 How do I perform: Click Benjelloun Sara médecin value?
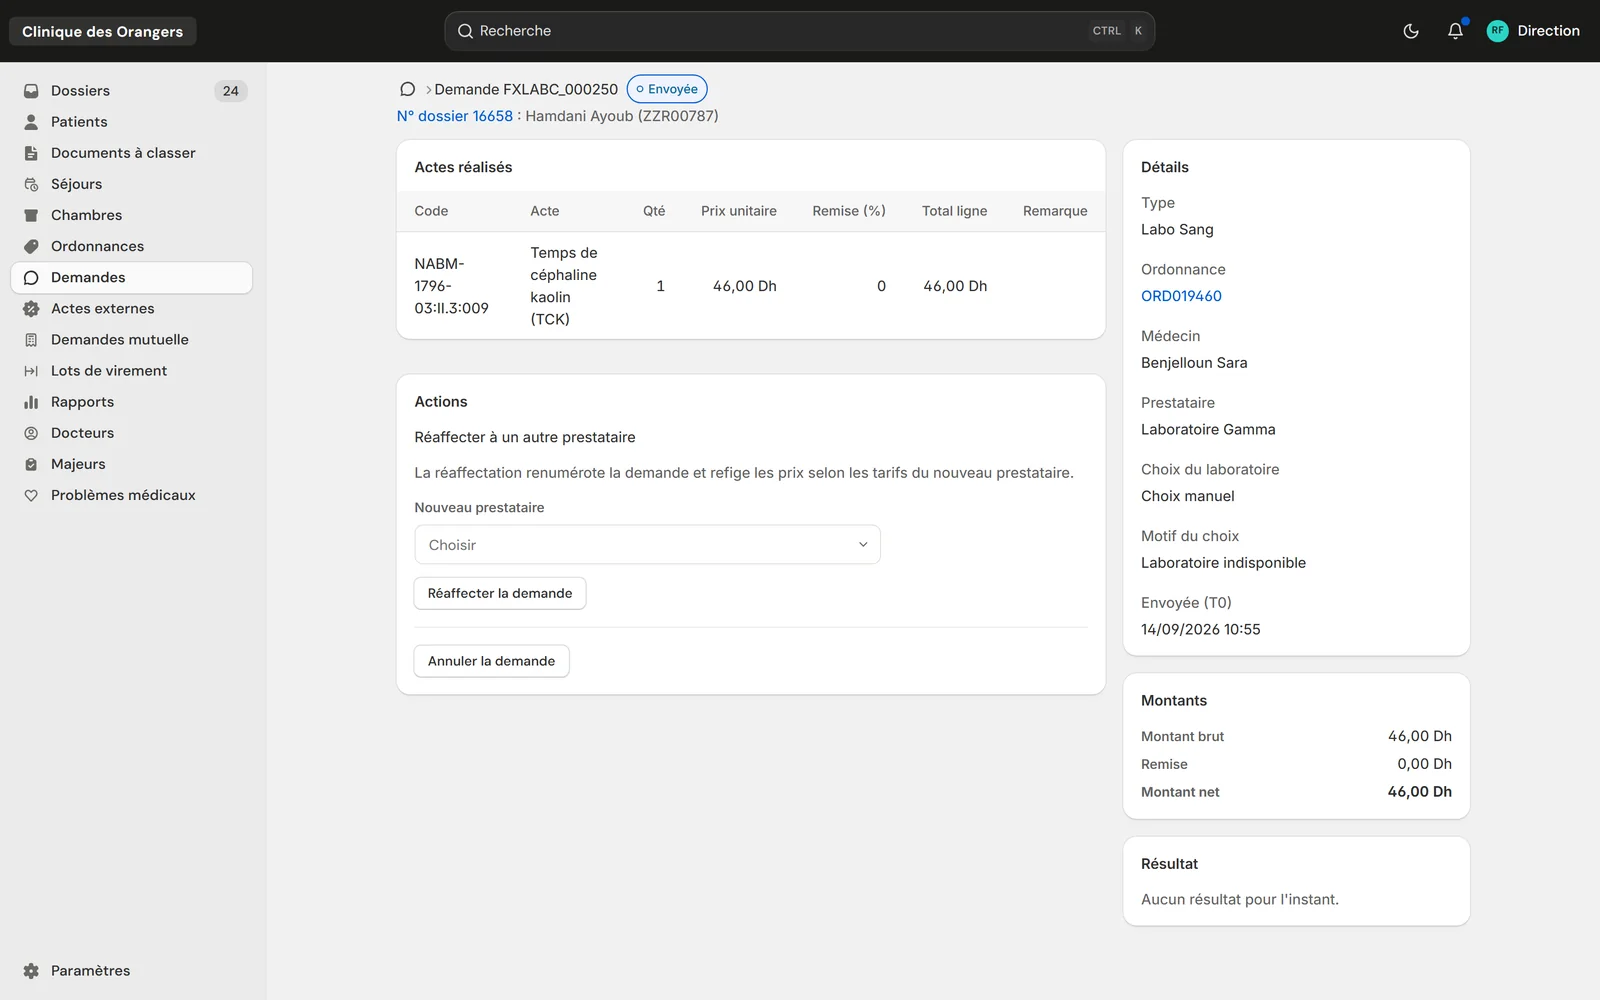coord(1194,363)
